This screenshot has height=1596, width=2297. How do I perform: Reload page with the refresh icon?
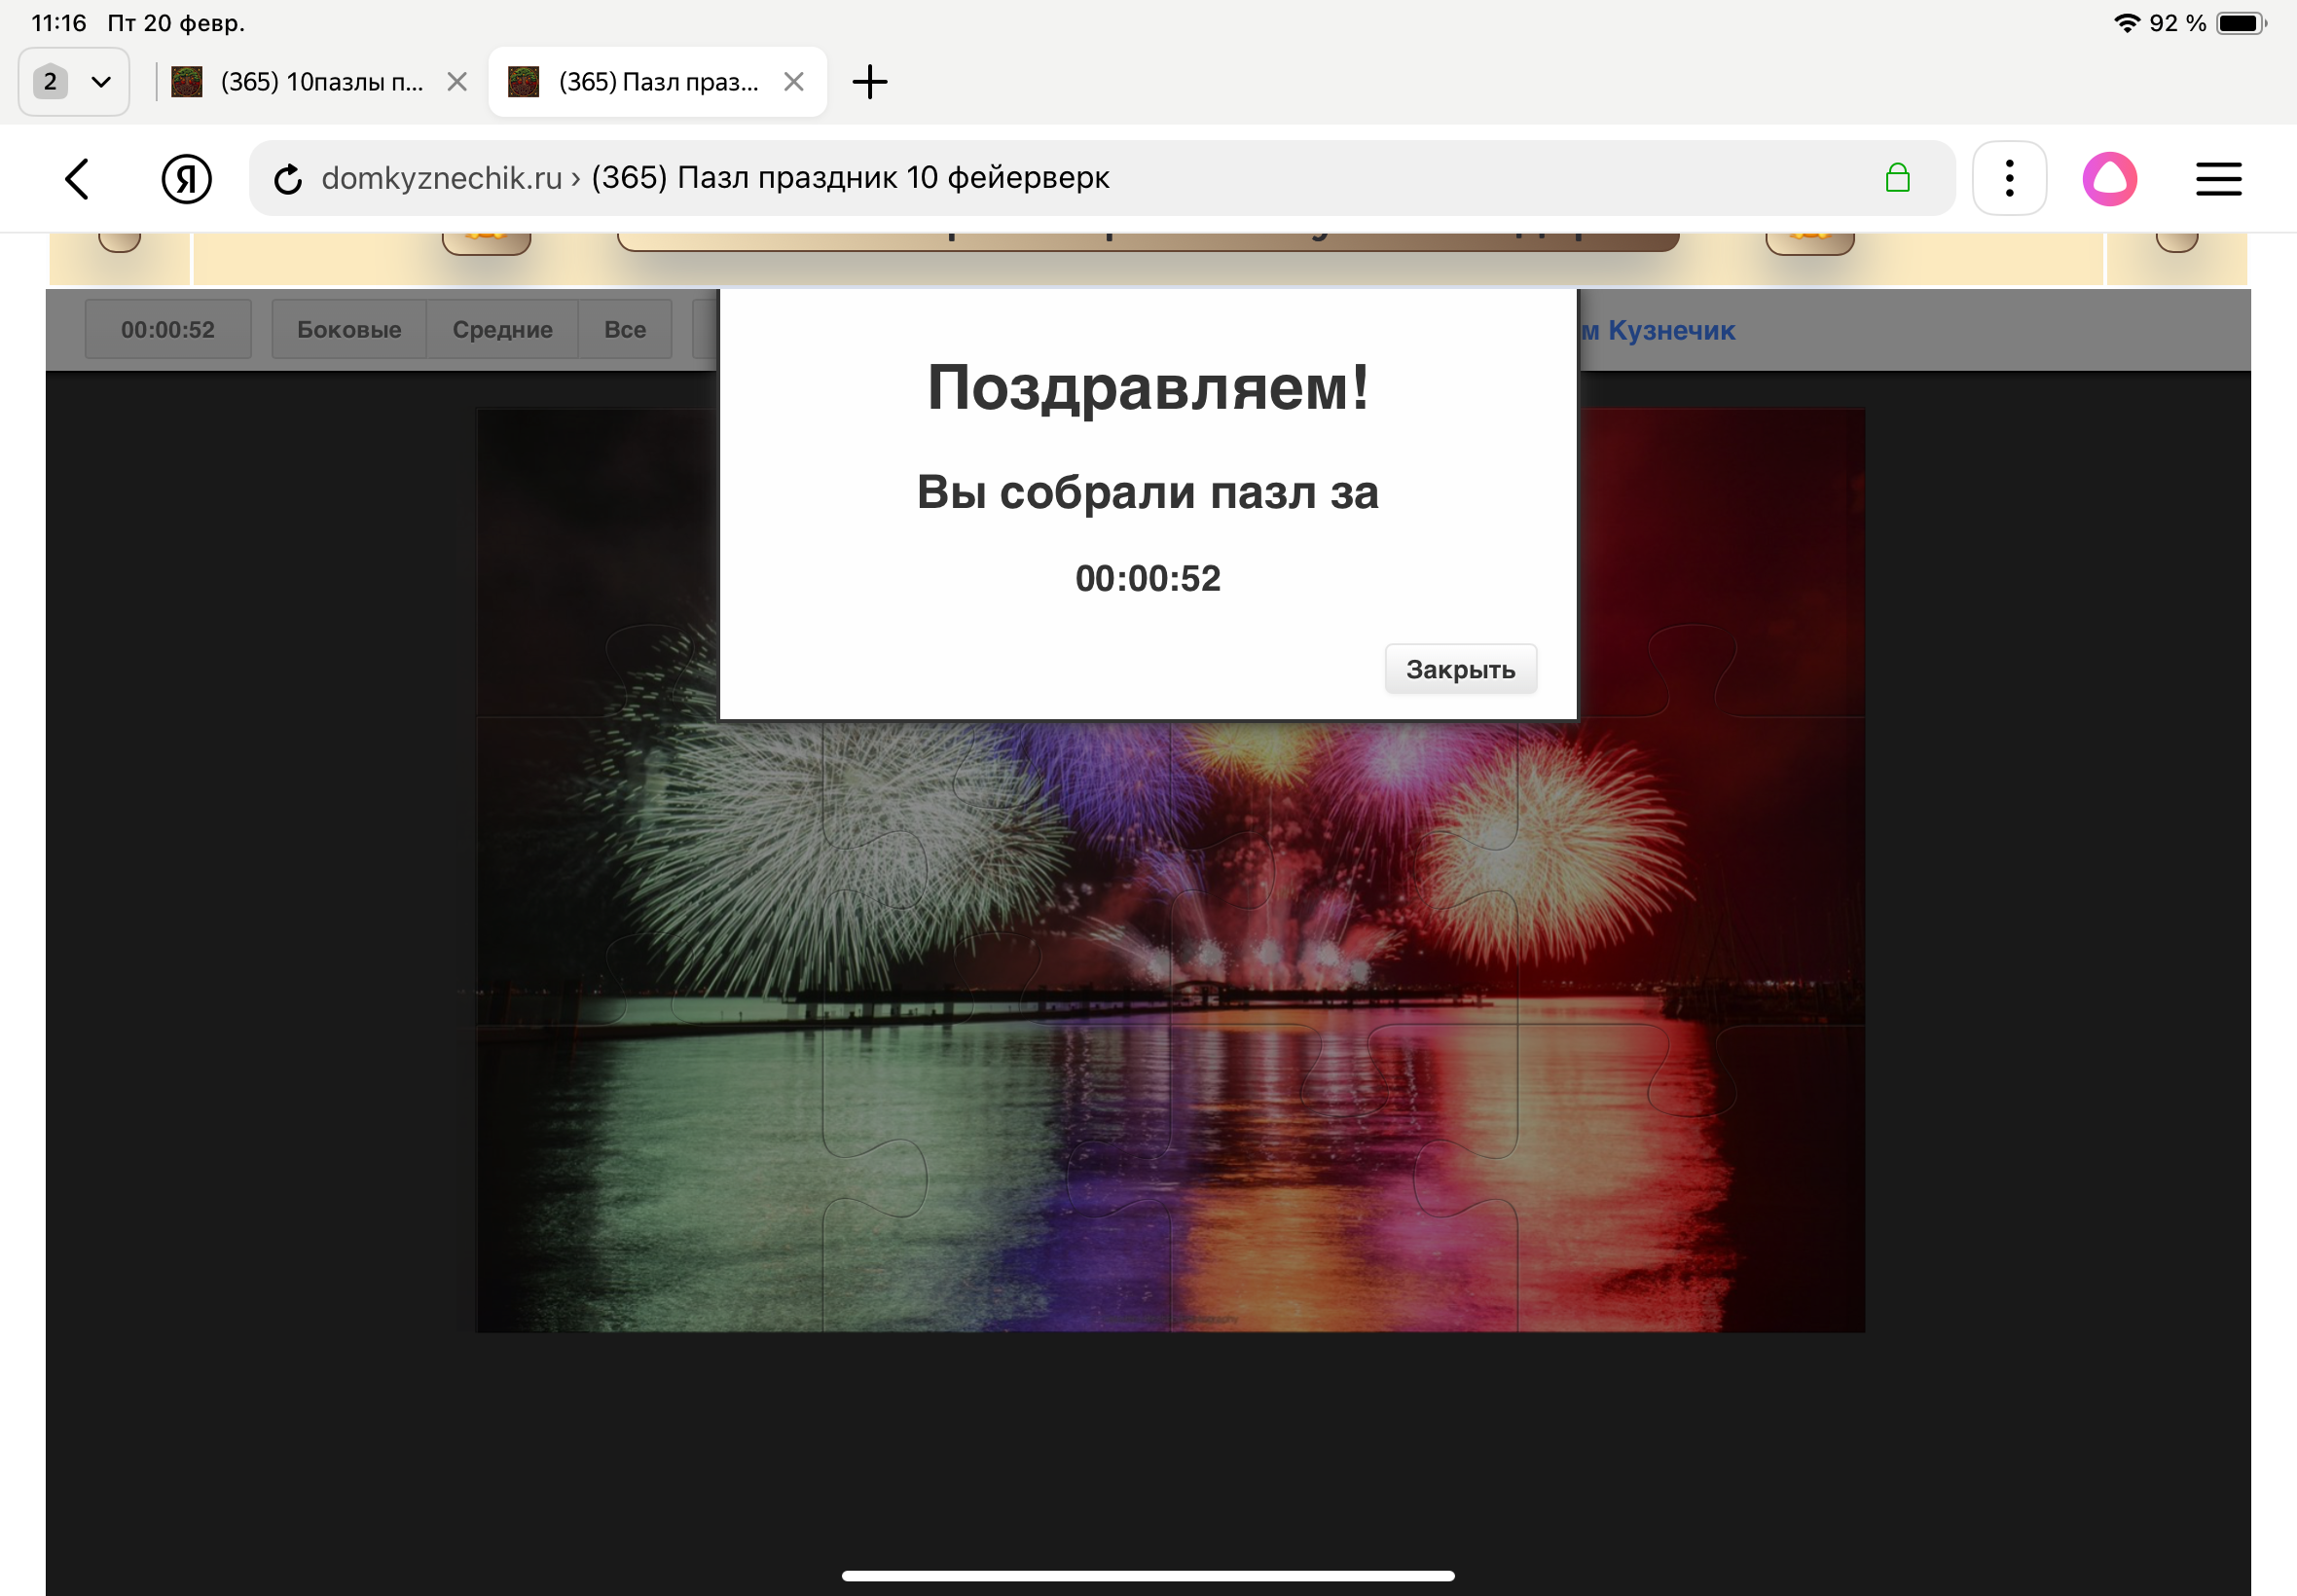288,179
